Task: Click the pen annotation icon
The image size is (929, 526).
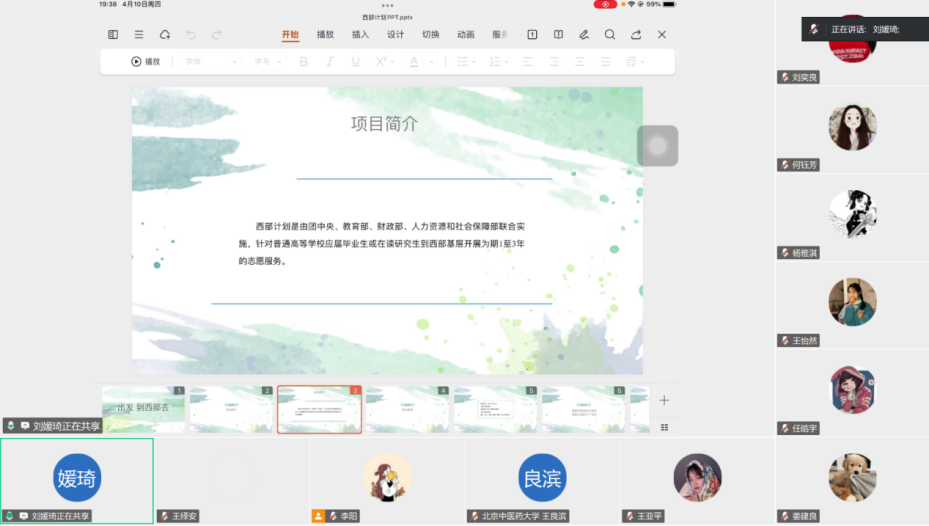Action: click(x=584, y=35)
